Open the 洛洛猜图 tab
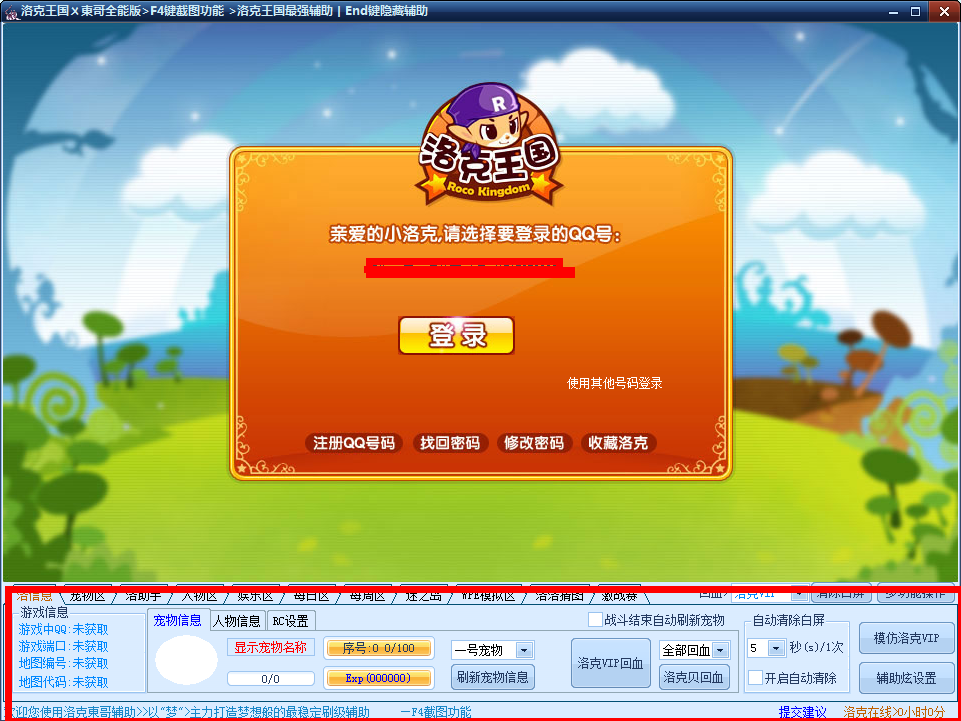The width and height of the screenshot is (961, 721). pyautogui.click(x=560, y=595)
